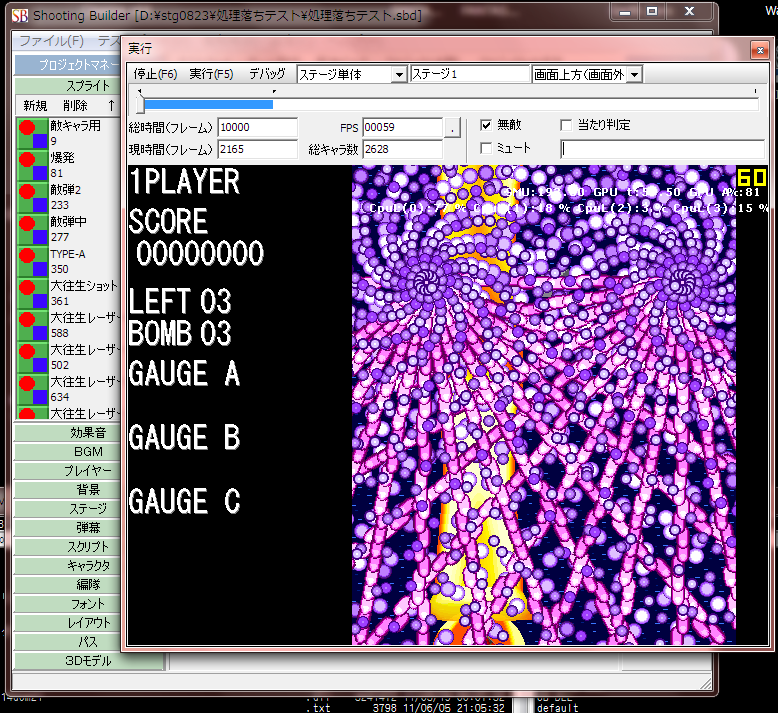This screenshot has width=778, height=713.
Task: Click the 大往生ショット sprite icon
Action: tap(33, 293)
